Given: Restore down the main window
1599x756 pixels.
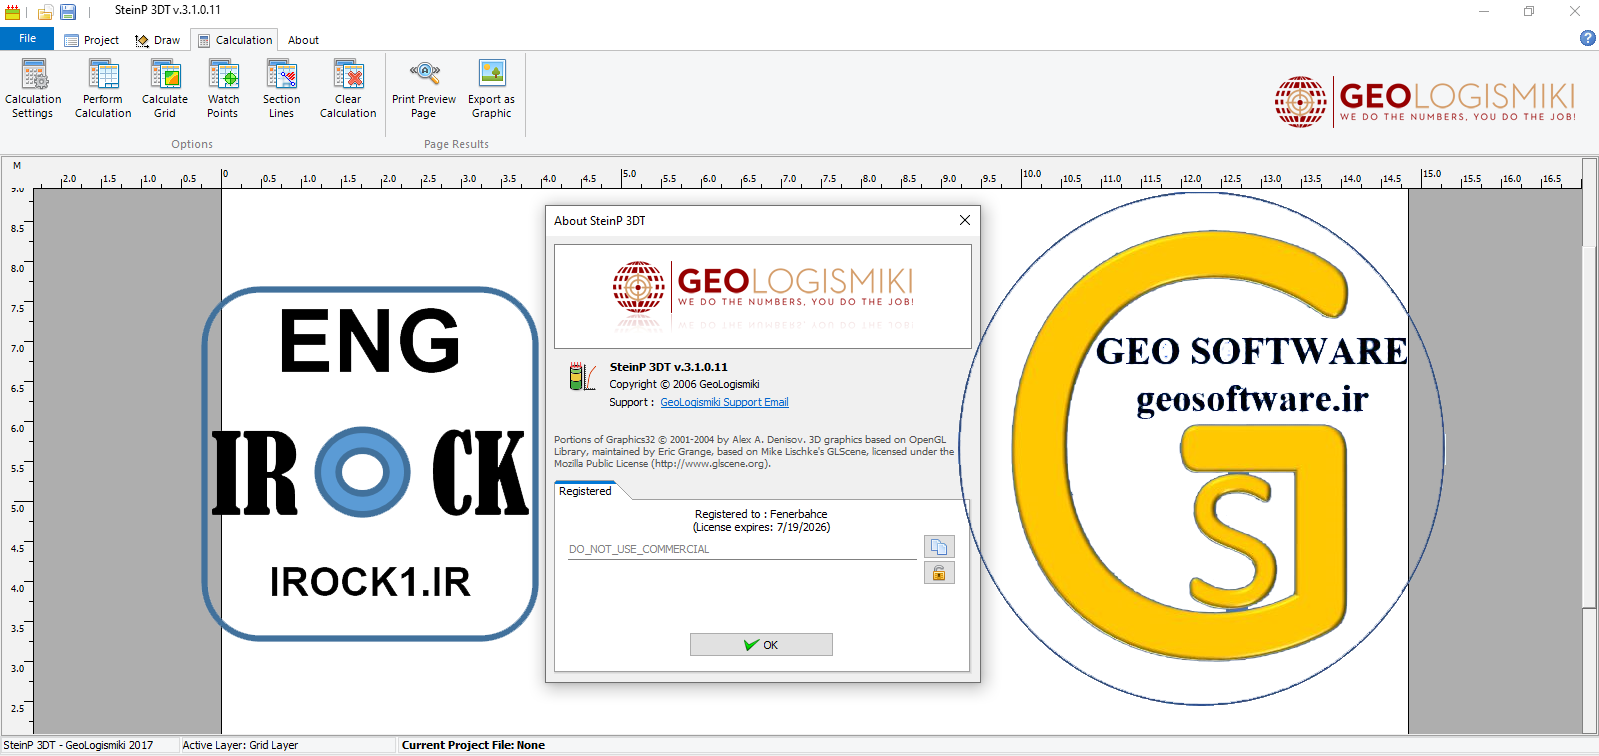Looking at the screenshot, I should pyautogui.click(x=1529, y=11).
